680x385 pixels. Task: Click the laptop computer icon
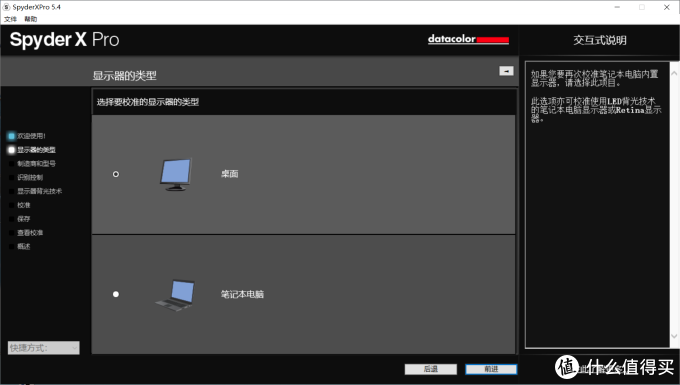click(x=175, y=295)
